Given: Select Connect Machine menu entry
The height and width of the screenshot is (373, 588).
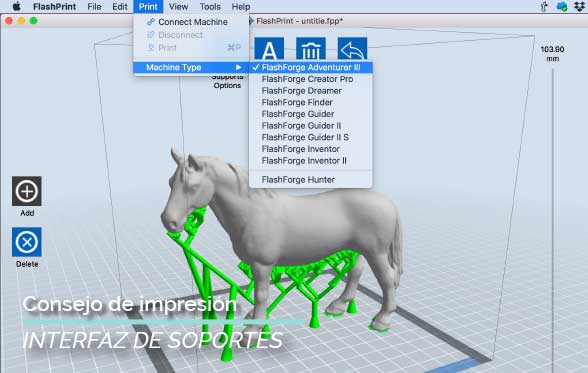Looking at the screenshot, I should pyautogui.click(x=191, y=22).
